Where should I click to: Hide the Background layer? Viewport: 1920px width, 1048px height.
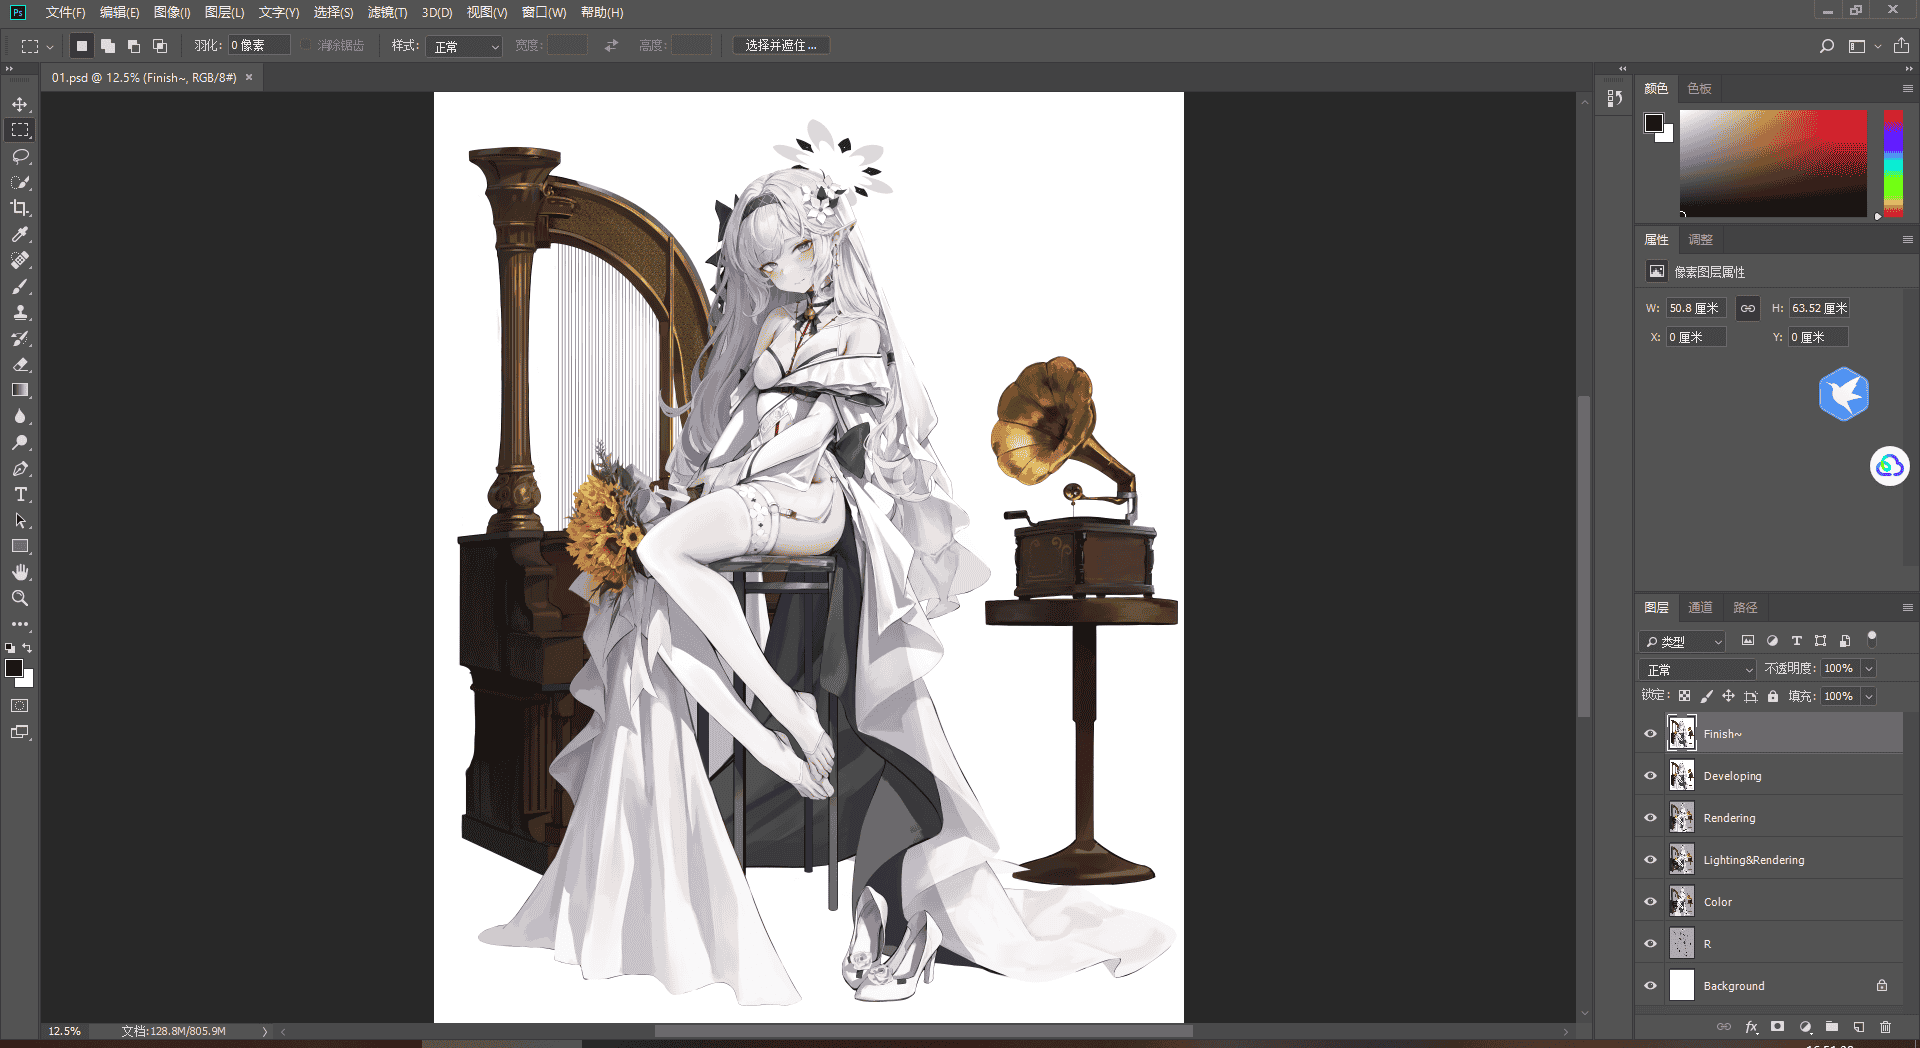tap(1651, 986)
